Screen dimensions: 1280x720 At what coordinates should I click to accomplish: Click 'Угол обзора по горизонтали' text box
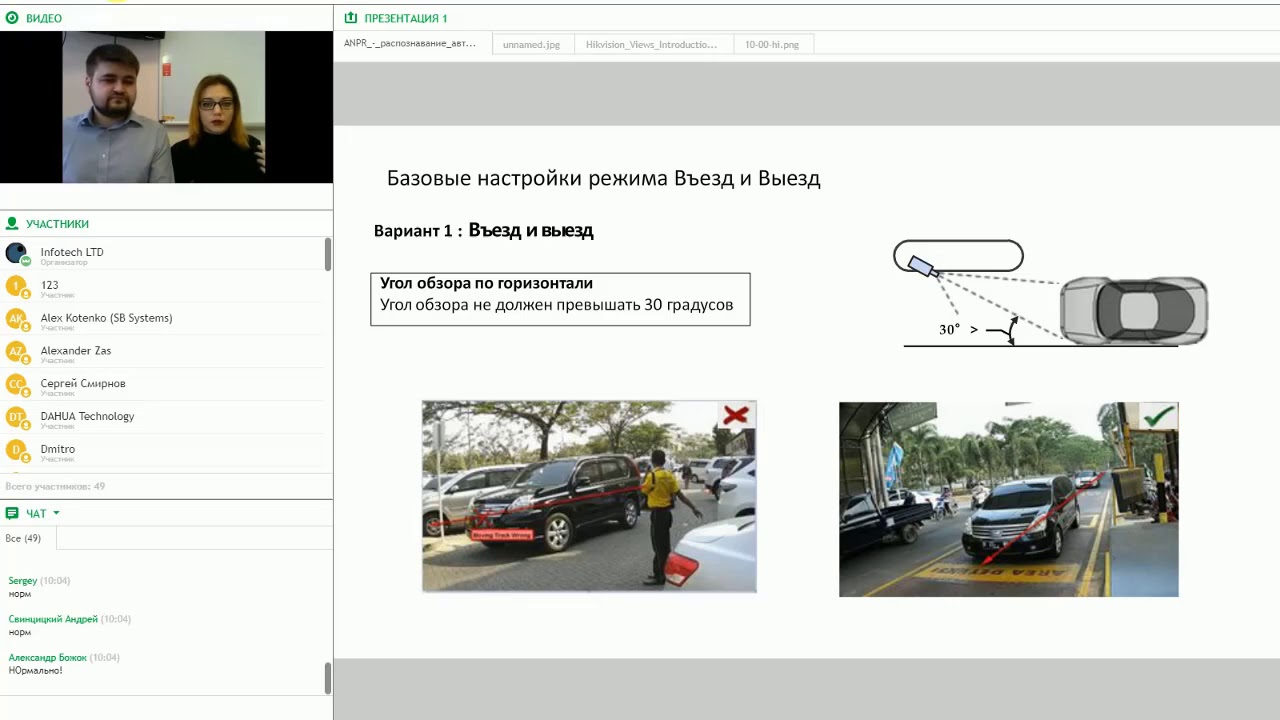pos(560,299)
